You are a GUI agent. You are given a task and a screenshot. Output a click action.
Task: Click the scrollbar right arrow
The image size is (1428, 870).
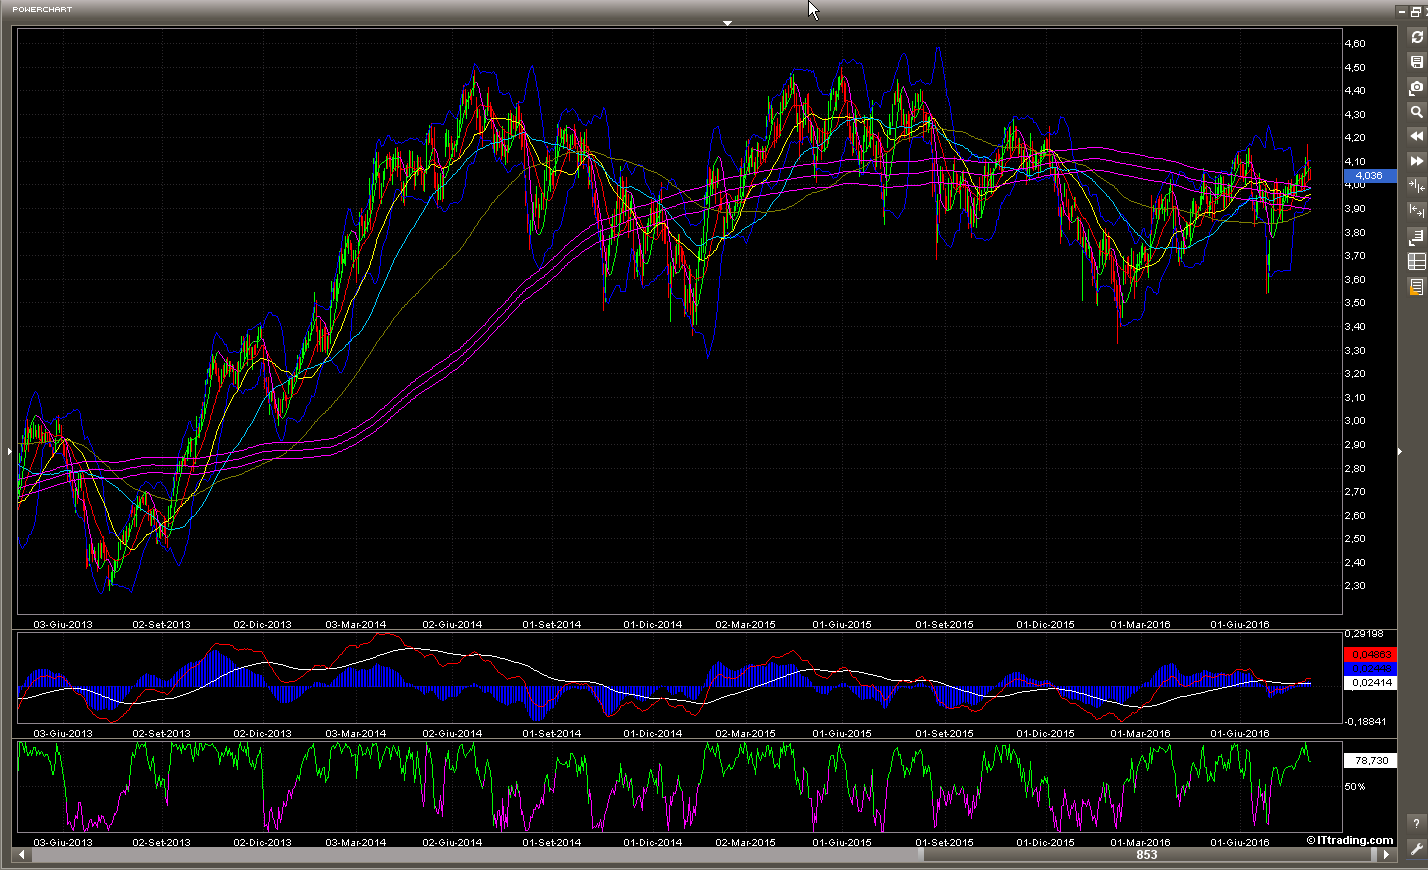(1386, 855)
